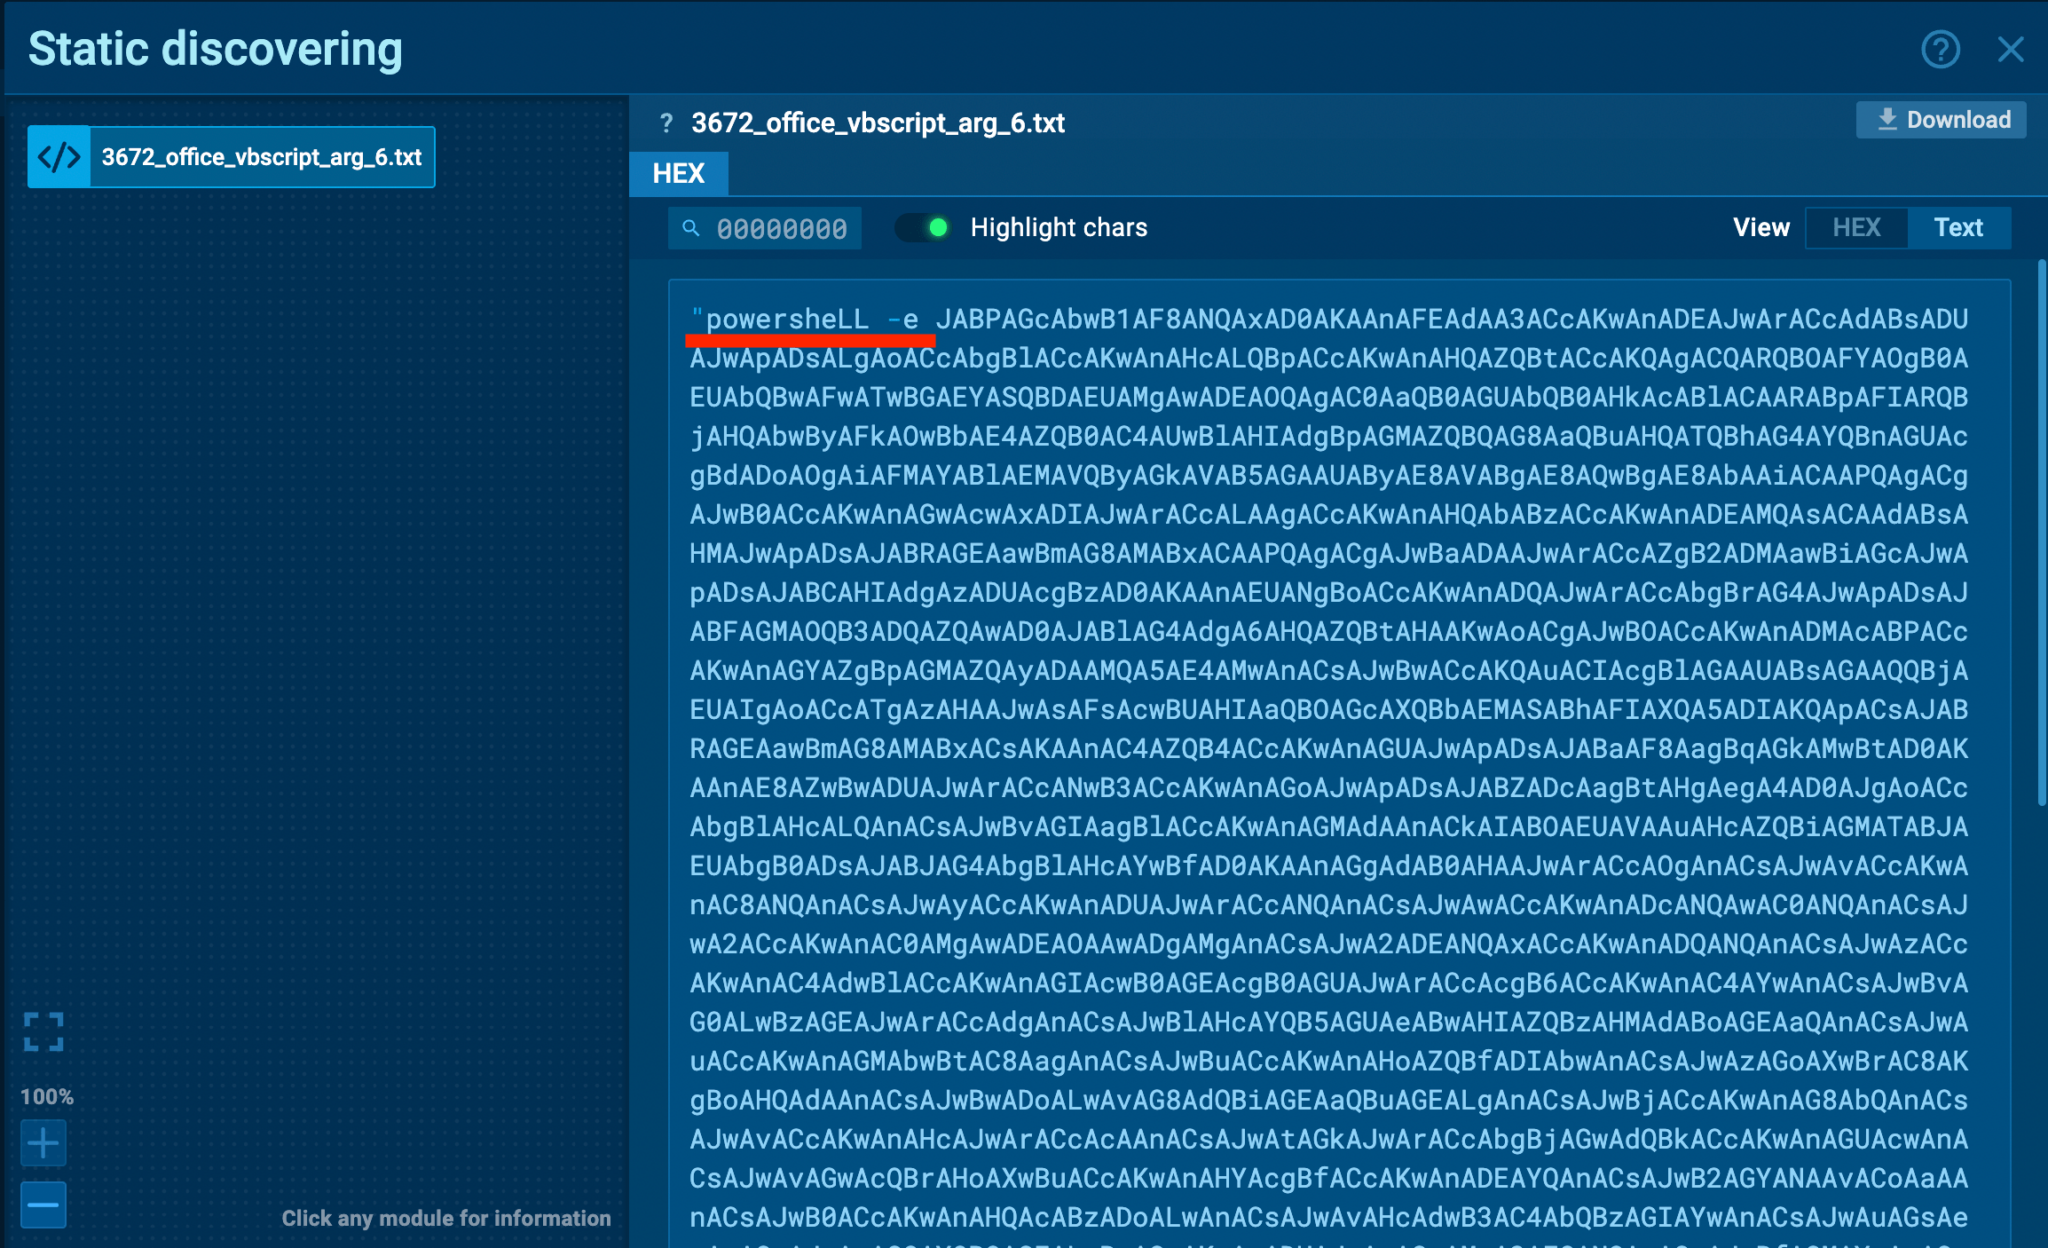Image resolution: width=2048 pixels, height=1248 pixels.
Task: Click the magnifier search icon
Action: coord(691,229)
